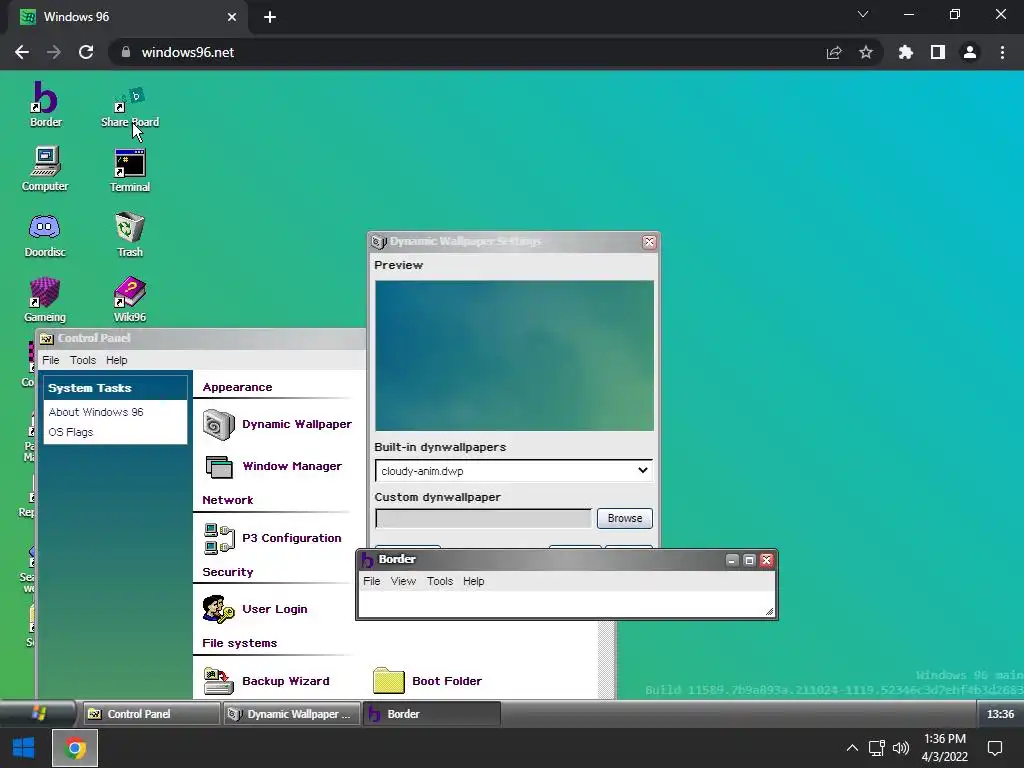Screen dimensions: 1024x768
Task: Open Tools menu in Control Panel
Action: 83,360
